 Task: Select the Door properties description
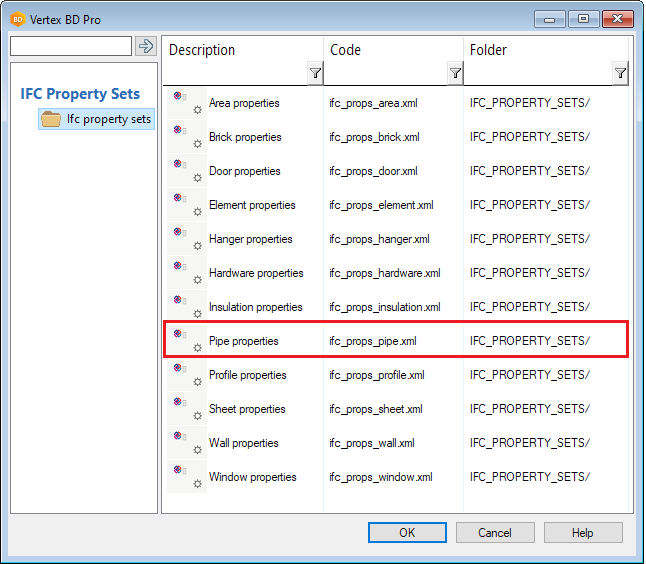coord(245,171)
